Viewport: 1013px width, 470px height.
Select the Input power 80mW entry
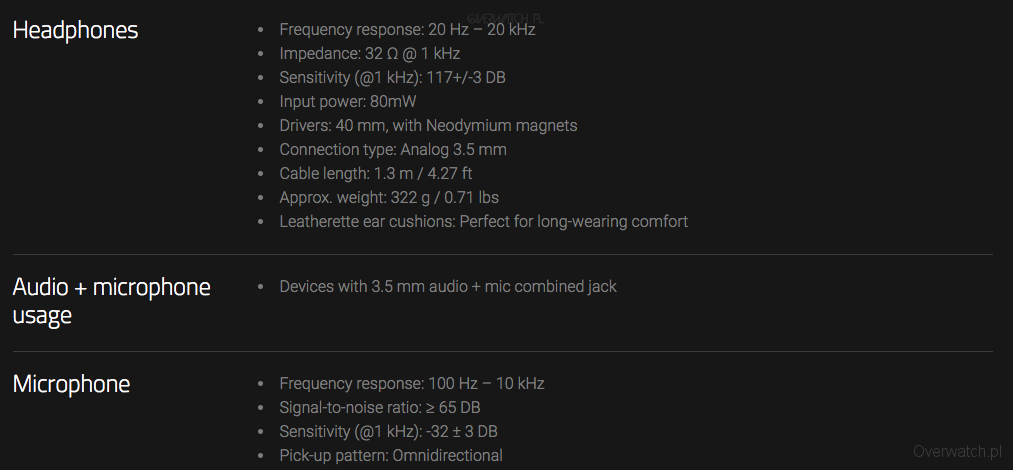tap(348, 102)
